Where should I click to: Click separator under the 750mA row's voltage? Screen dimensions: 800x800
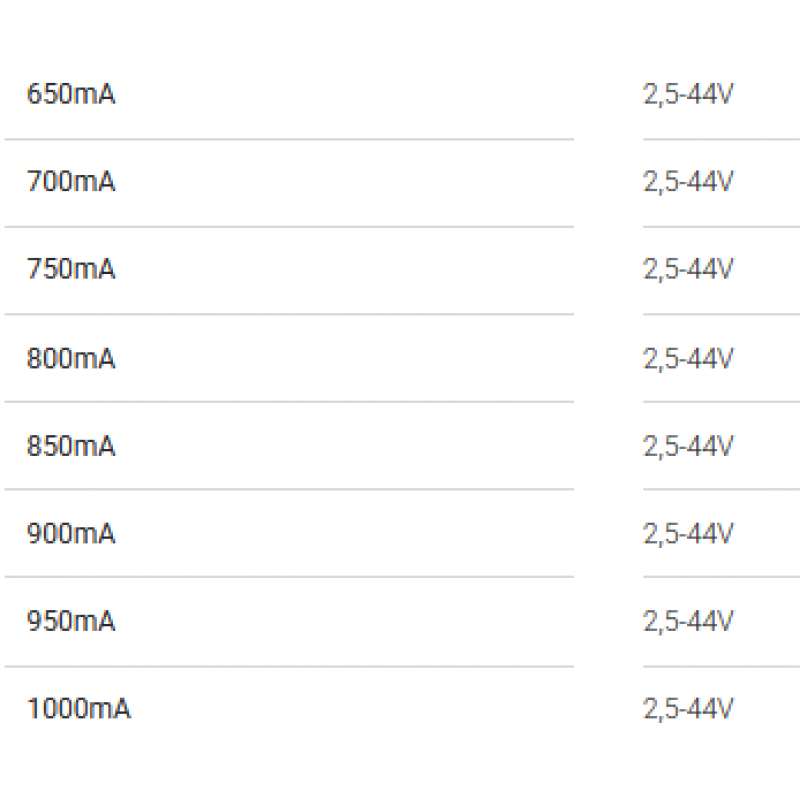[720, 314]
